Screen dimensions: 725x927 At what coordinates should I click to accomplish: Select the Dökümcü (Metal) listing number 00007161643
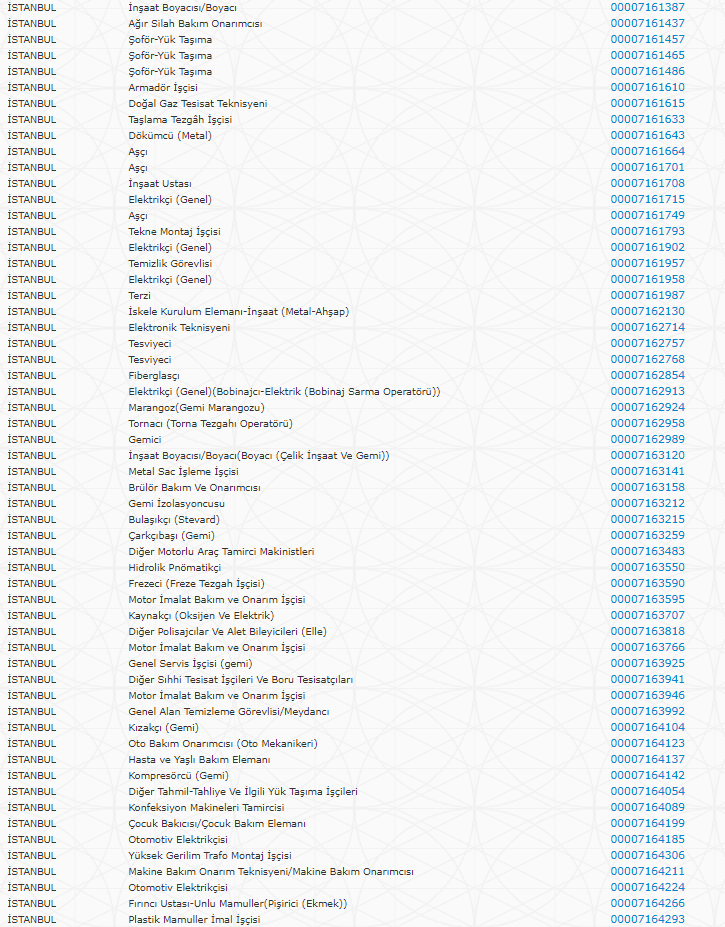[x=647, y=135]
